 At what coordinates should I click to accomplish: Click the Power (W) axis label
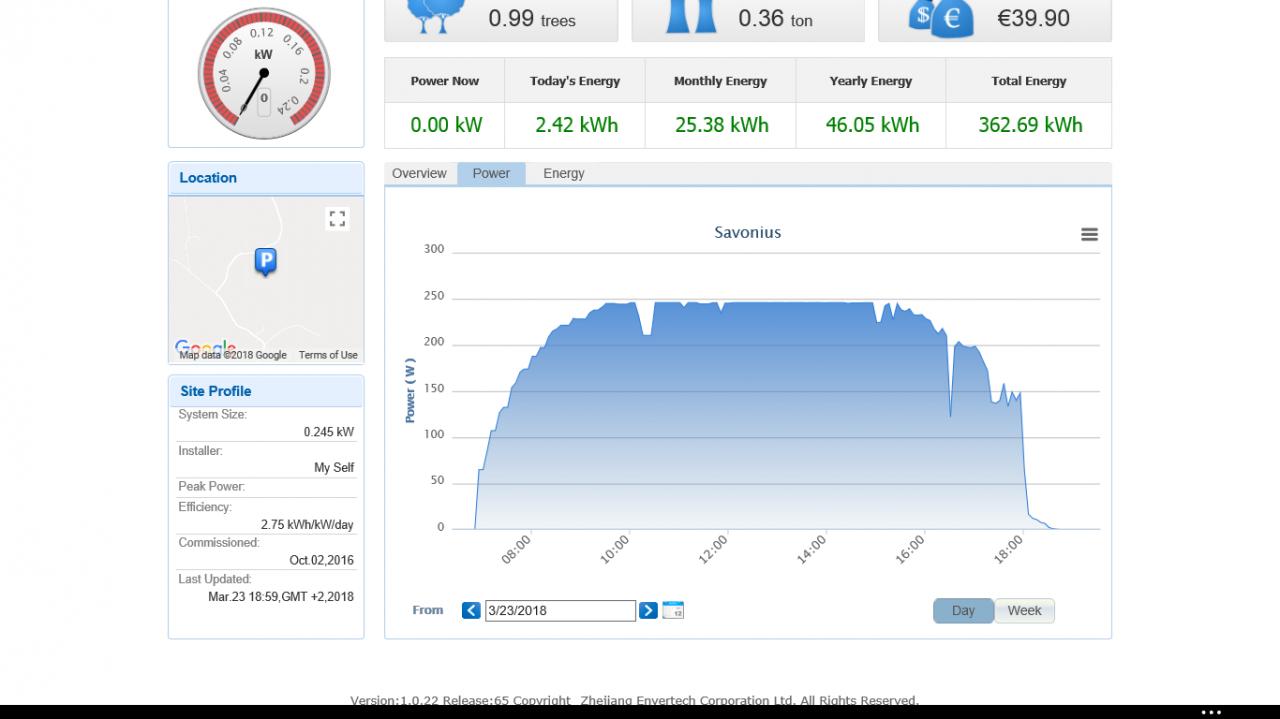(410, 390)
